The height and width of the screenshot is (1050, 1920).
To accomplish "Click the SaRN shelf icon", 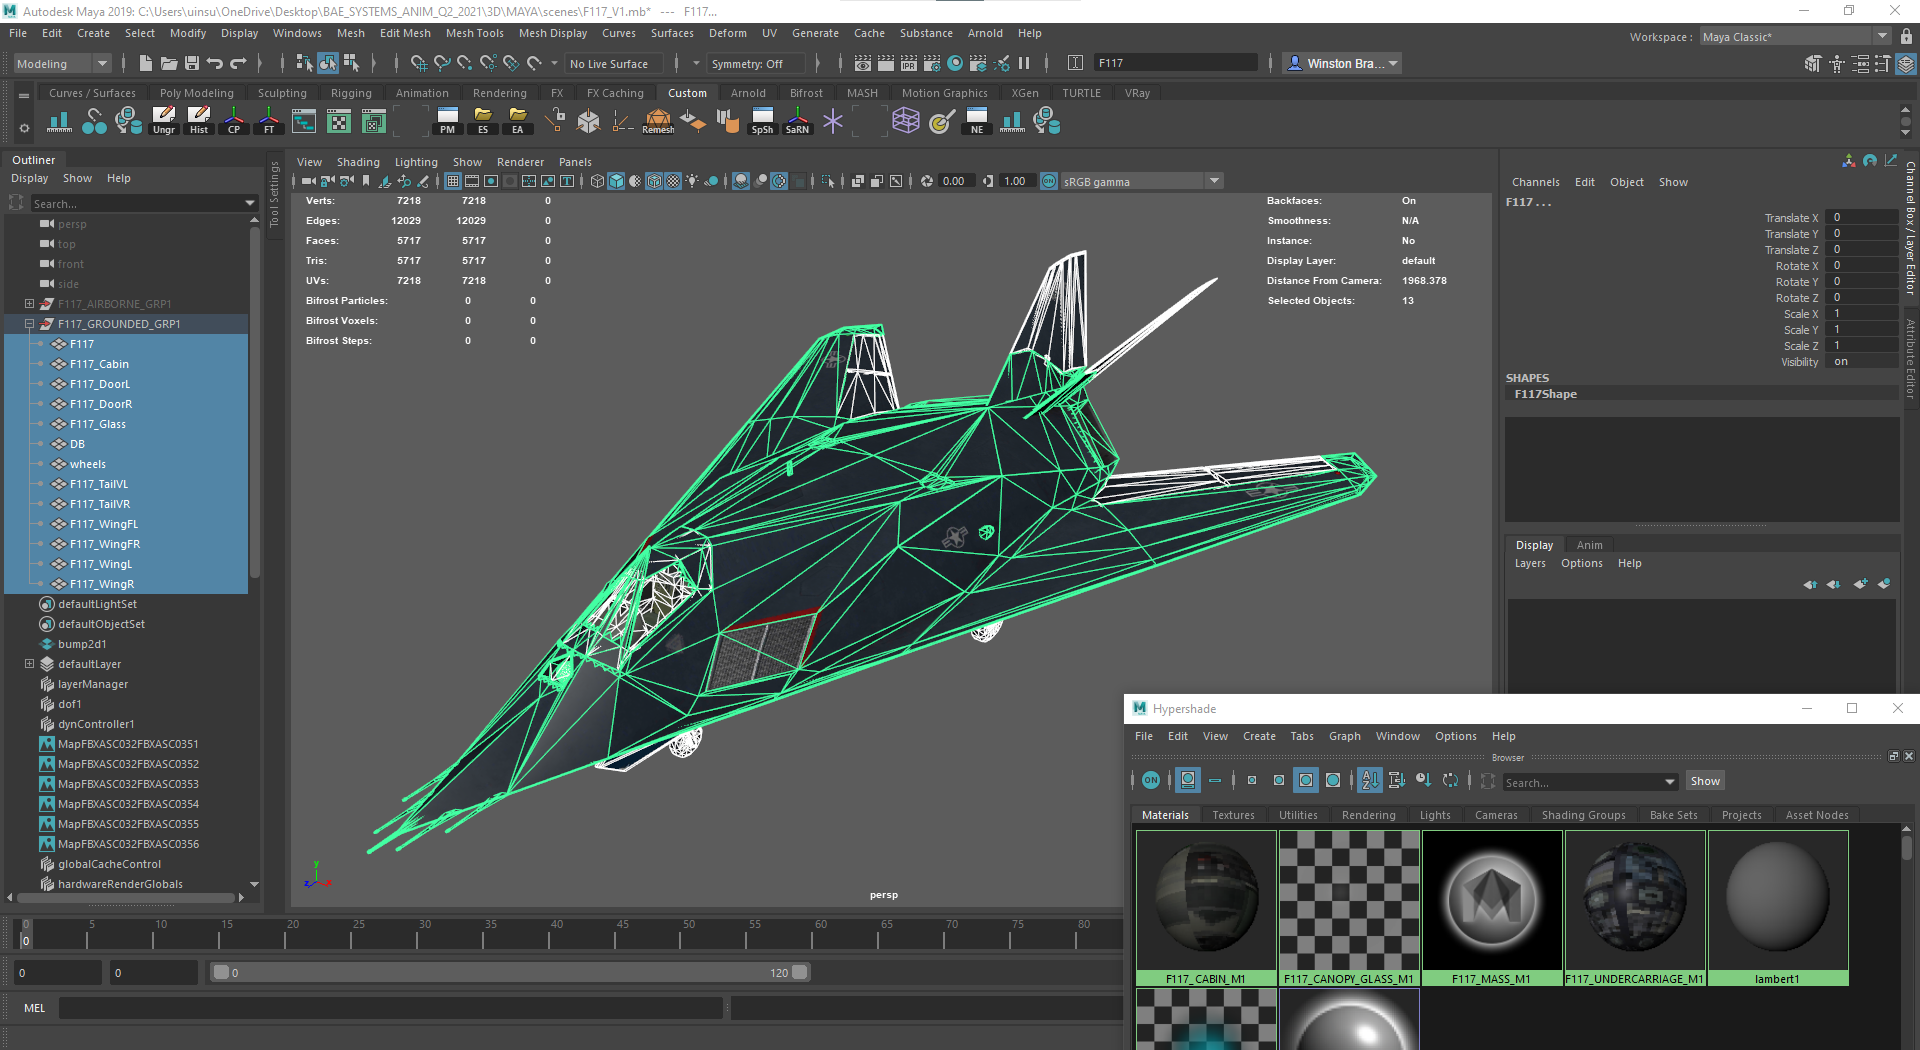I will coord(797,121).
